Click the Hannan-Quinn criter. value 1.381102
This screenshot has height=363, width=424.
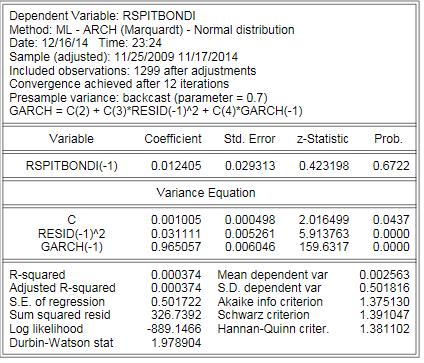click(384, 329)
